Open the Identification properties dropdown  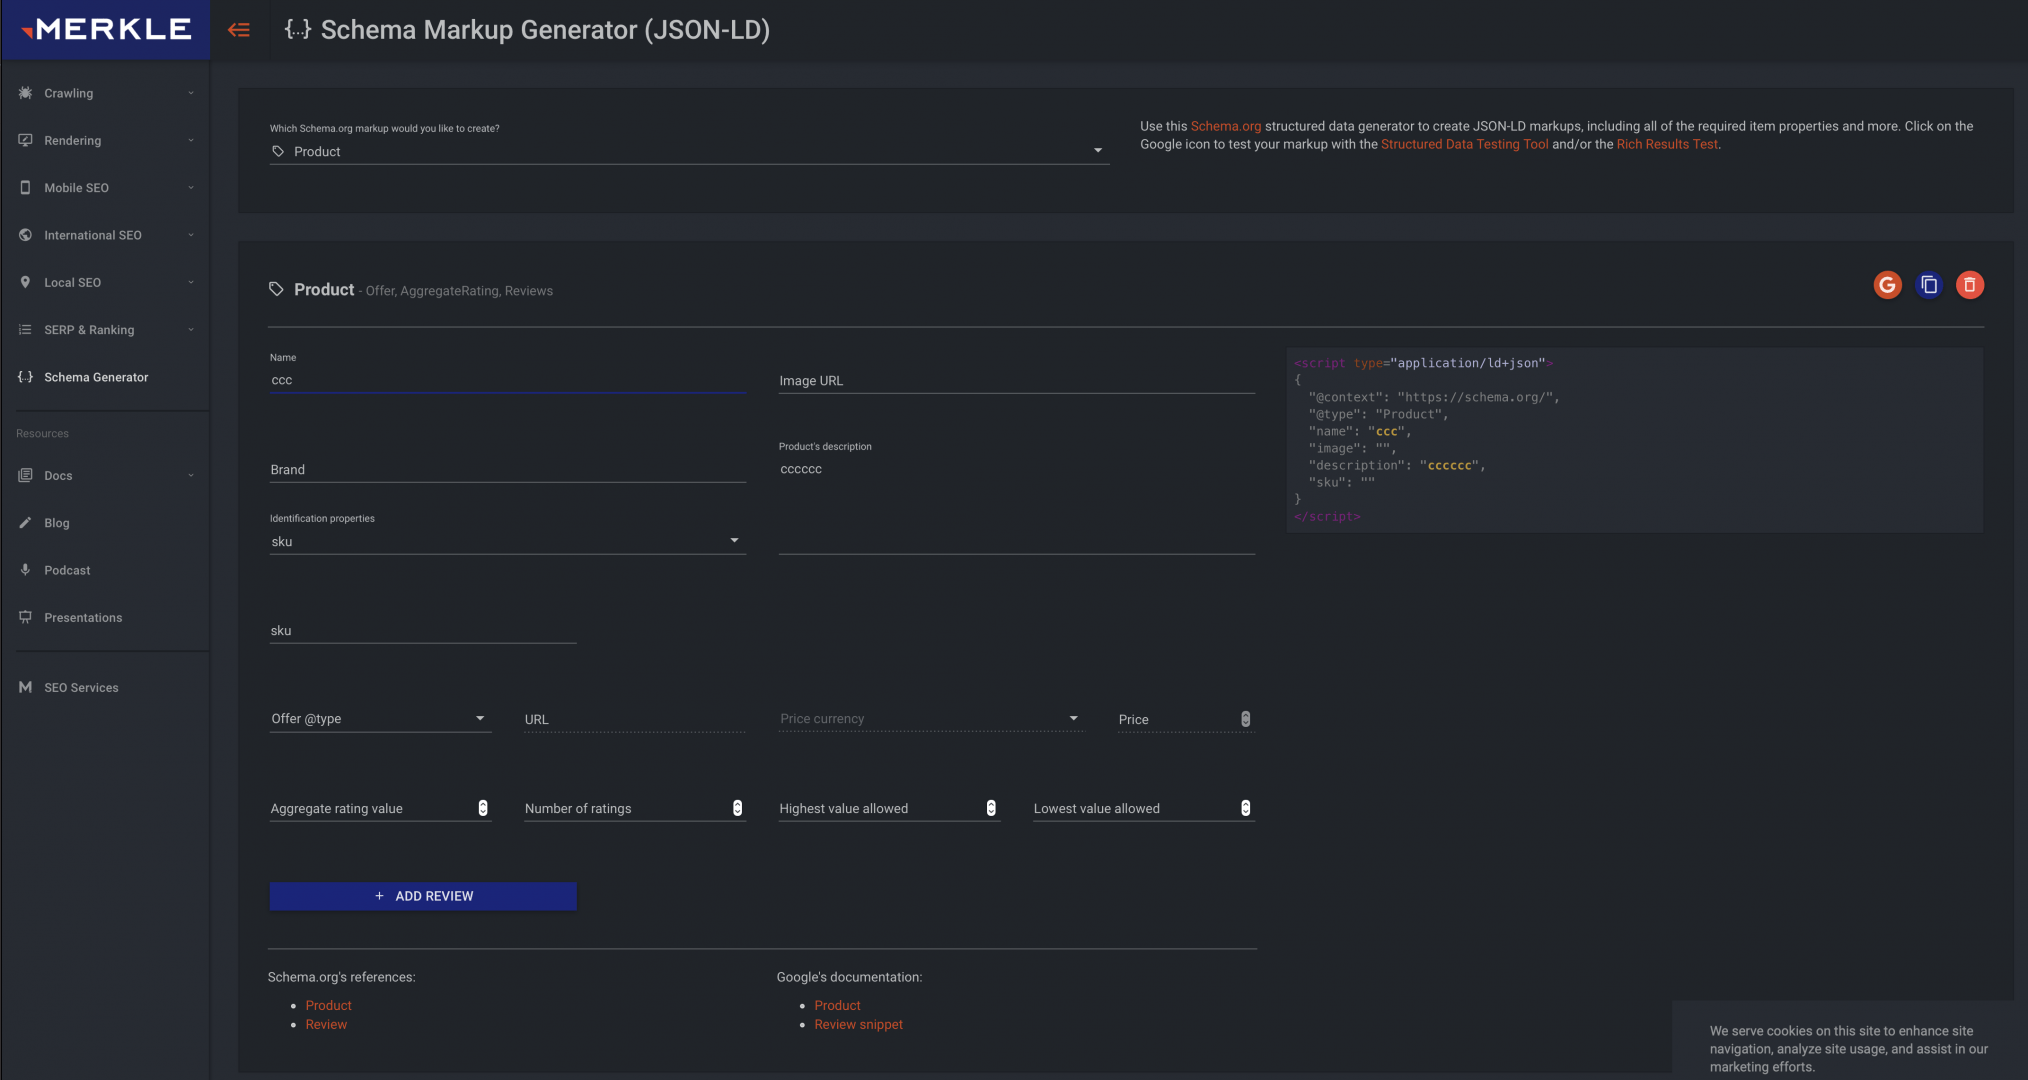click(508, 541)
